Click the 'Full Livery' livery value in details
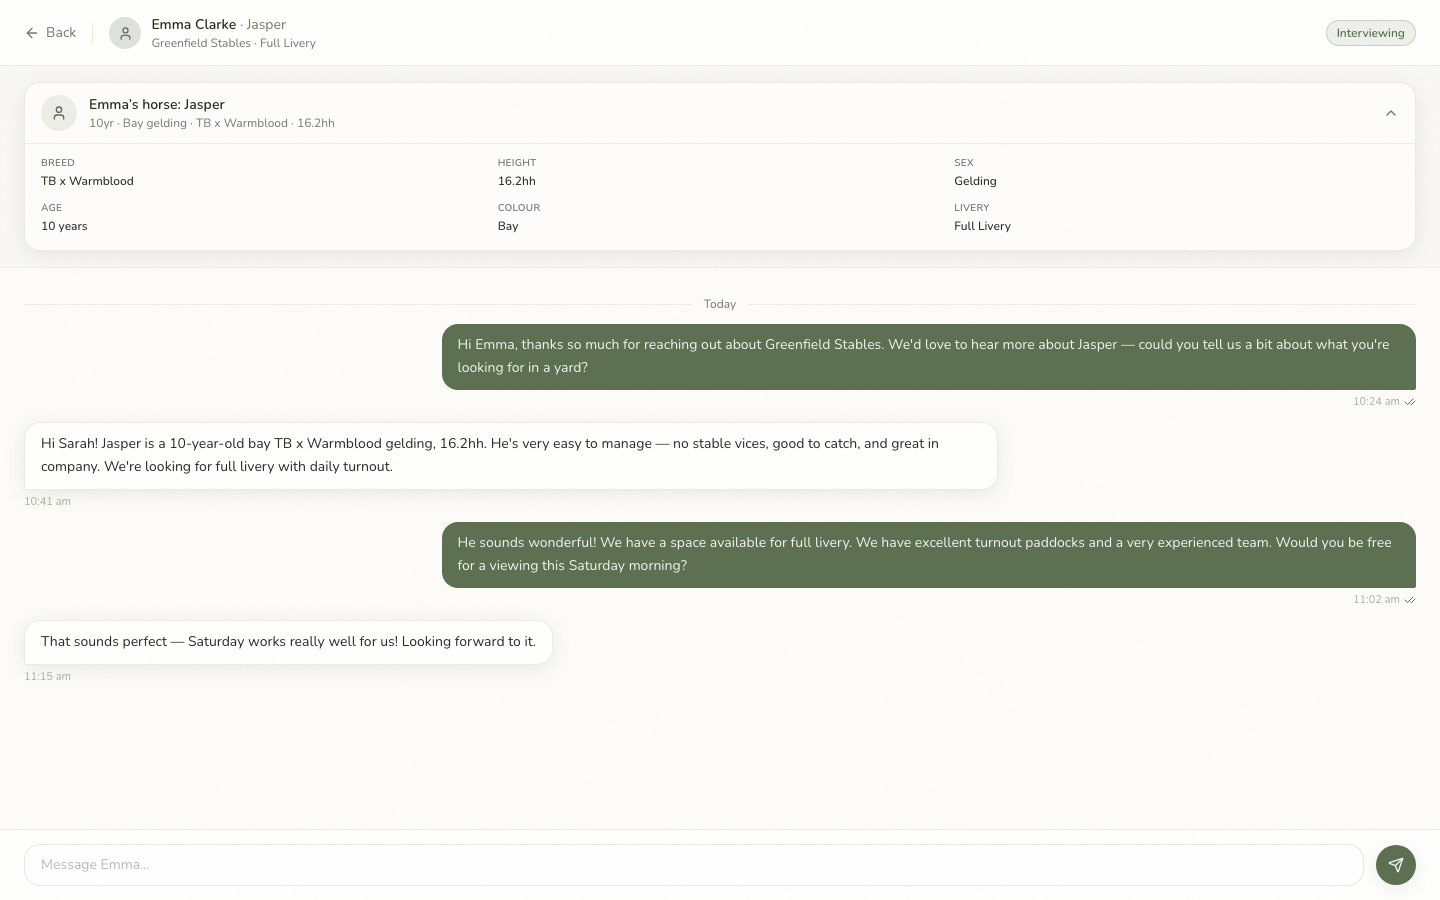Screen dimensions: 1440x900 pos(982,226)
